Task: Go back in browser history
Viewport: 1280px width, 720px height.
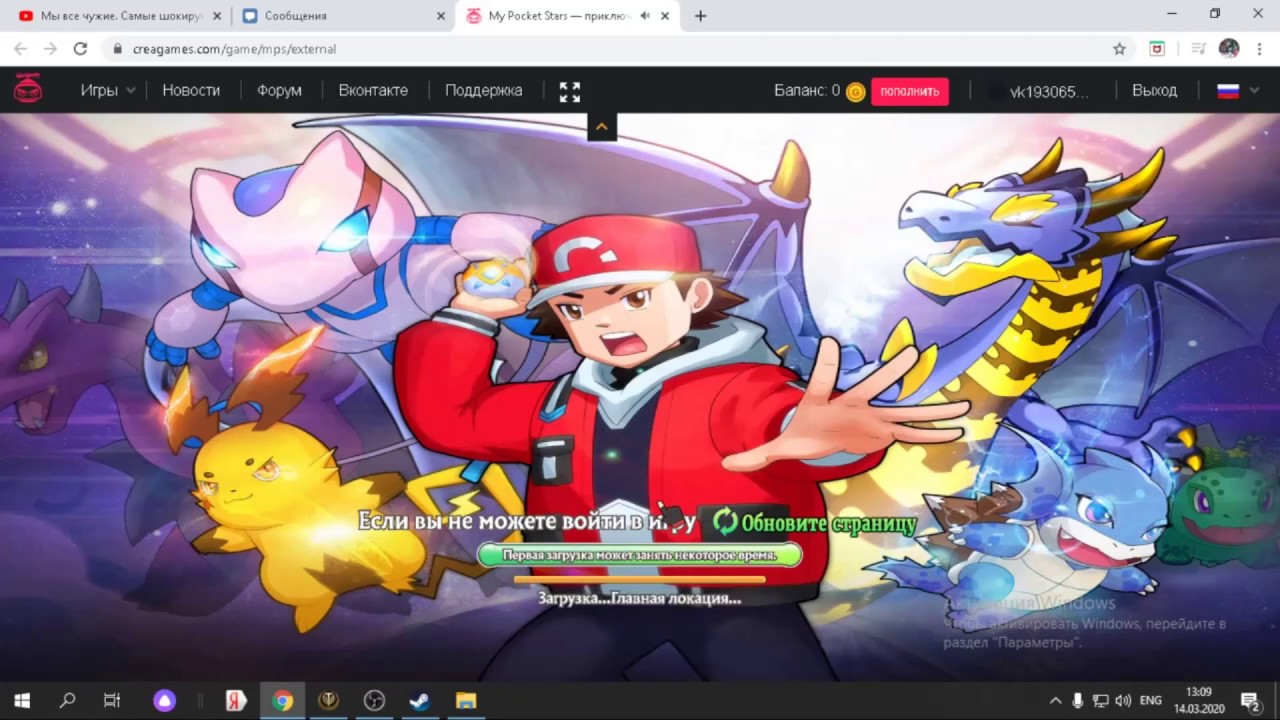Action: pos(20,48)
